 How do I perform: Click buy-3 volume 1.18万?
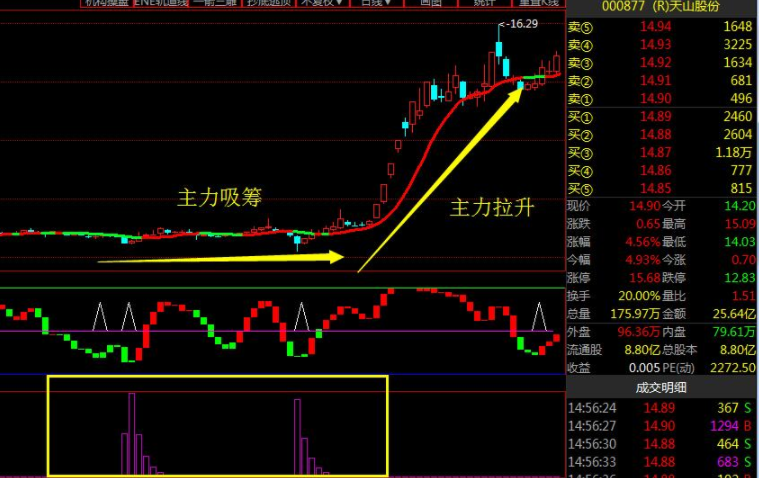tap(734, 152)
